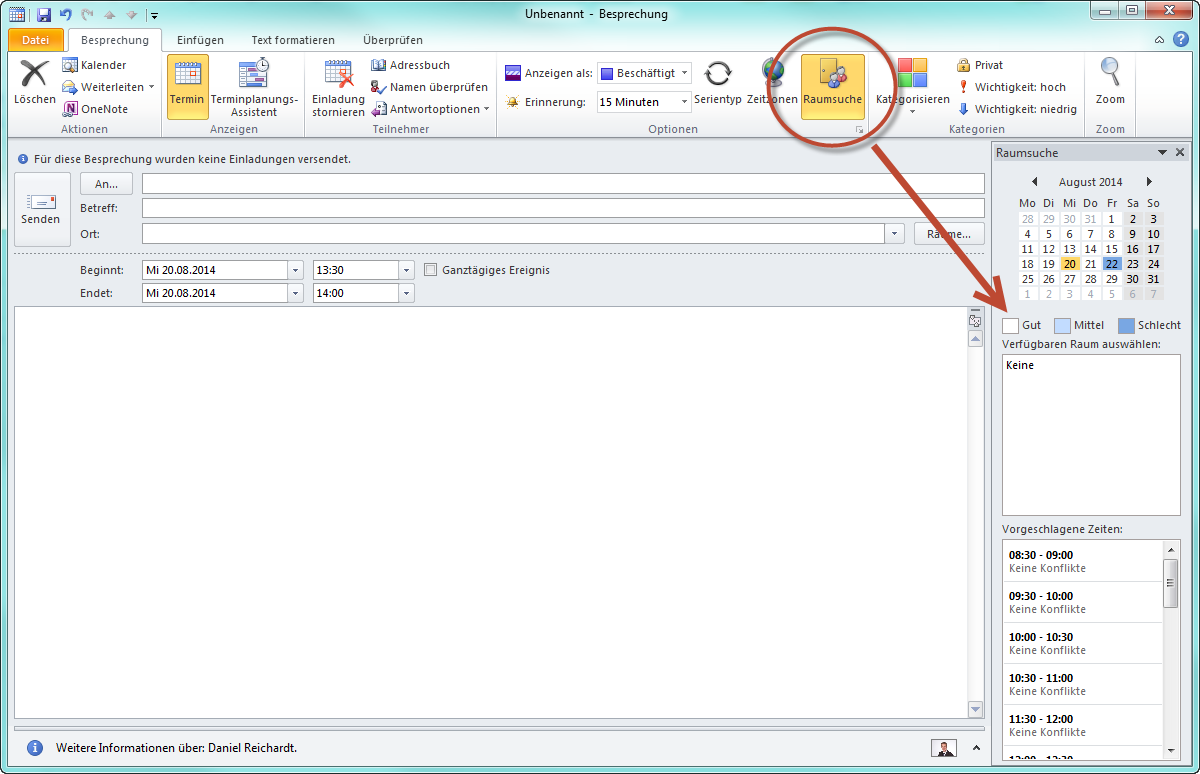The height and width of the screenshot is (774, 1200).
Task: Click the Outlook calendar icon in title bar
Action: 17,15
